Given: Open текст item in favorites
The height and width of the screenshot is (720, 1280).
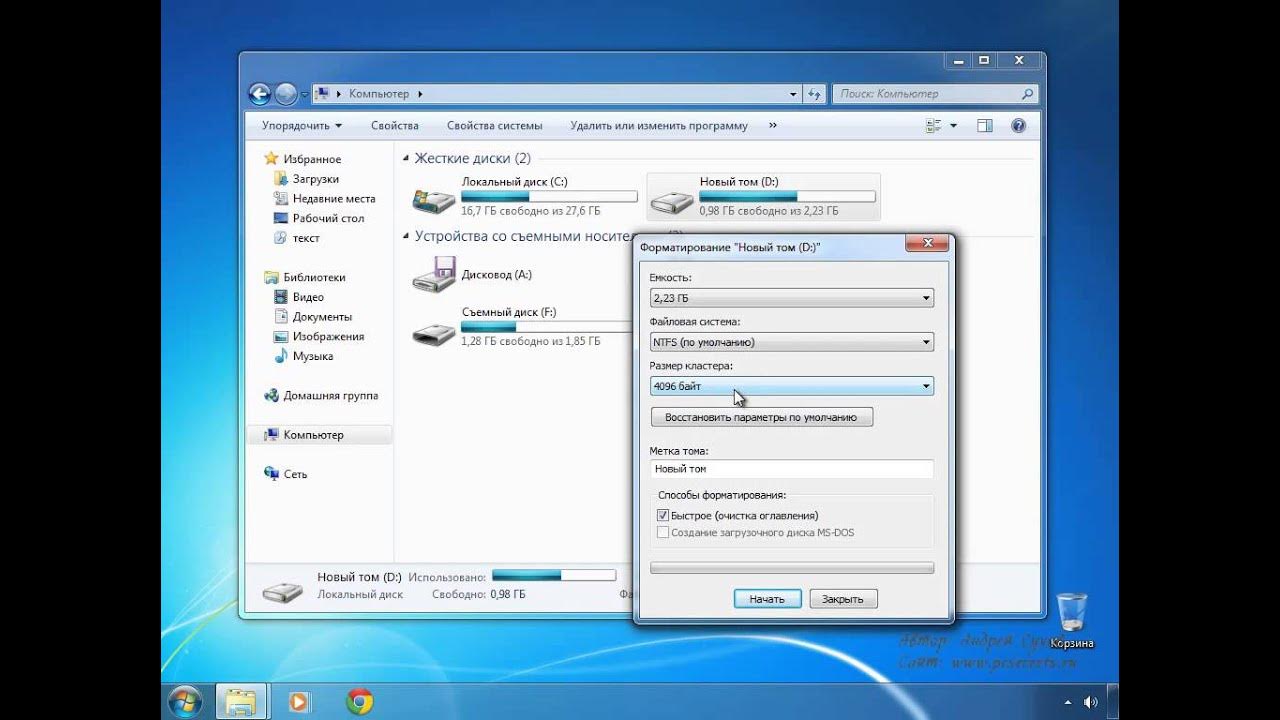Looking at the screenshot, I should click(306, 238).
